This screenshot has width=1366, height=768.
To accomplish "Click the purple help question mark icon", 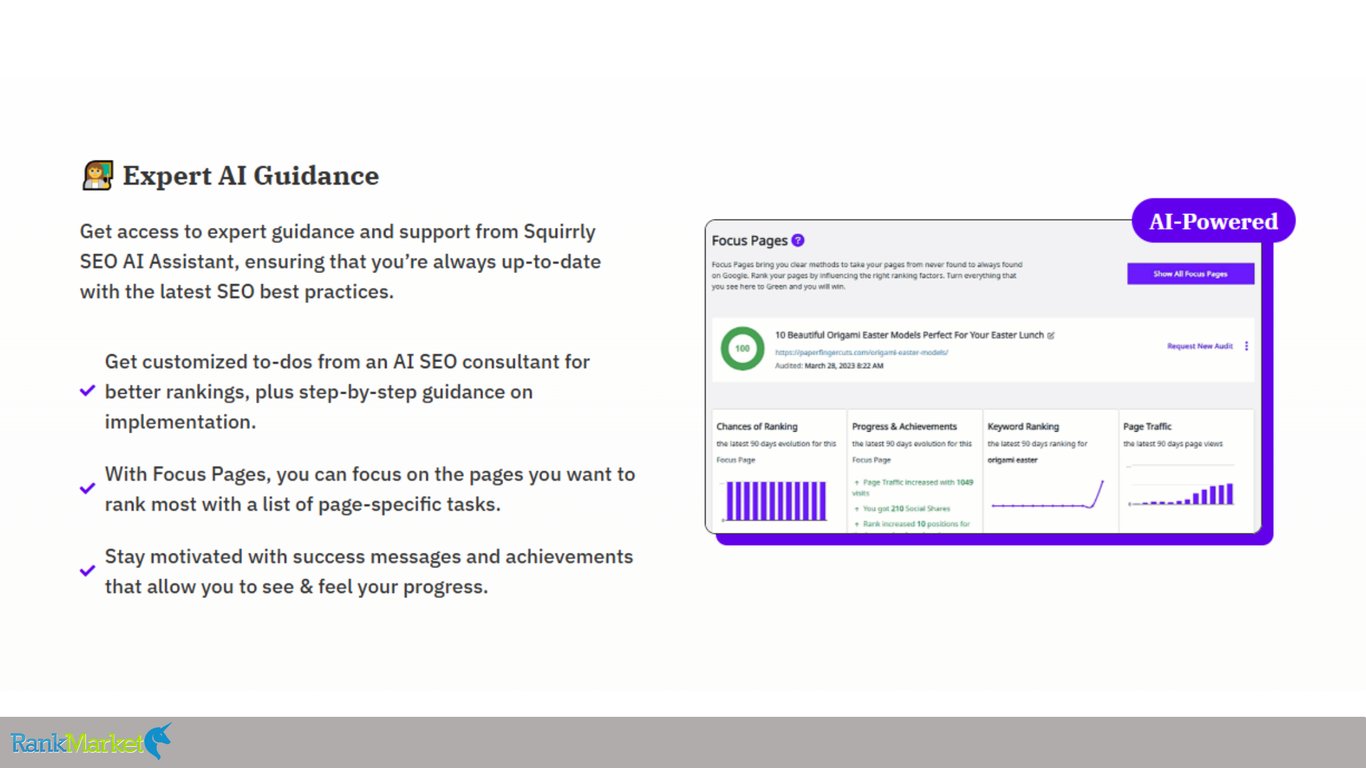I will (x=797, y=240).
